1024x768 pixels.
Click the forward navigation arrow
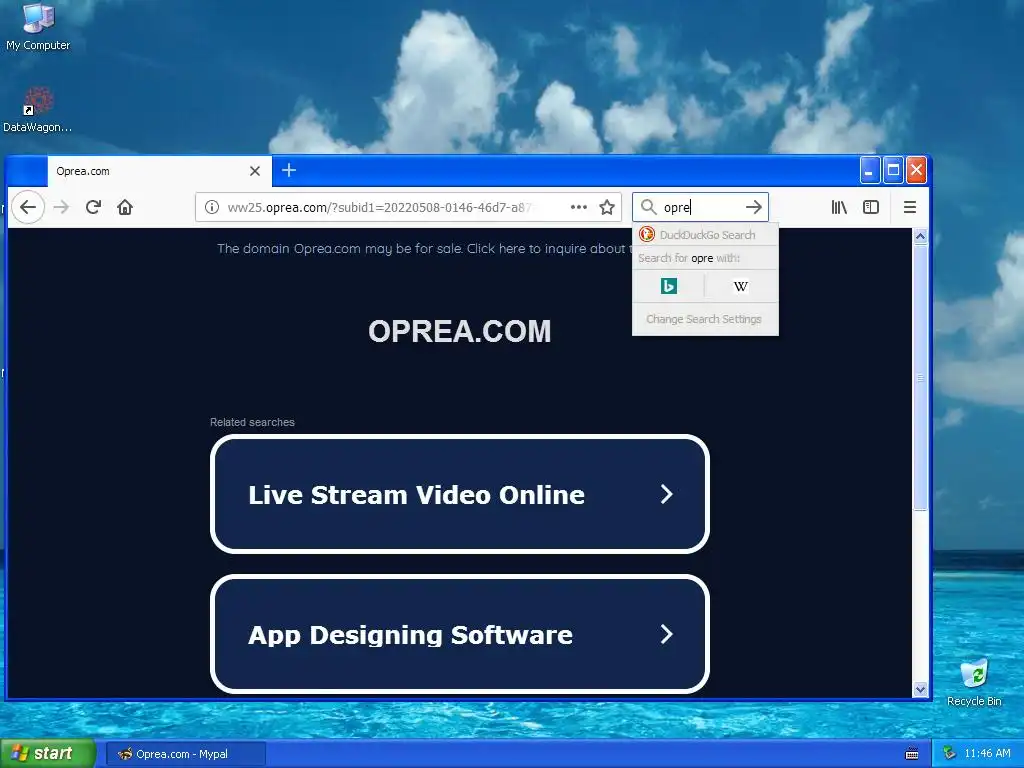61,207
